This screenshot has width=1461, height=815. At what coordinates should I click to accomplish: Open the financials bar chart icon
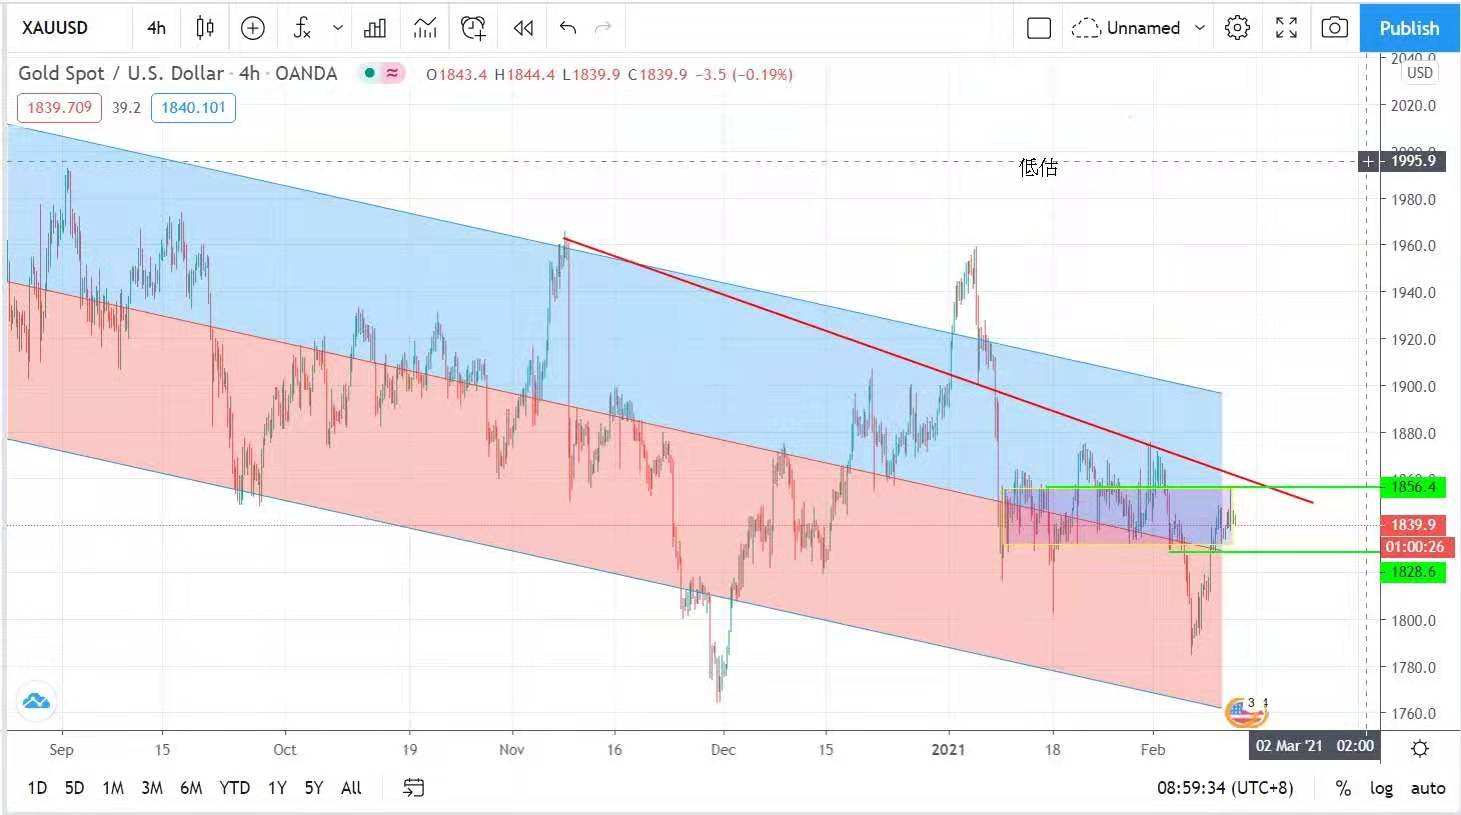pos(375,28)
